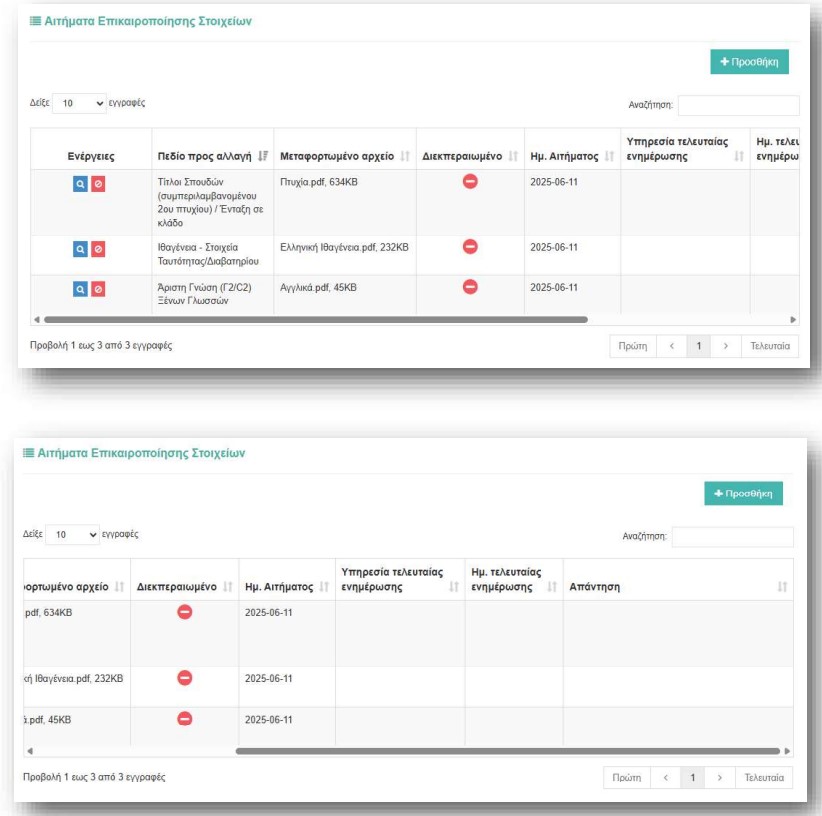Screen dimensions: 822x816
Task: Click the Αναζήτηση search field in upper panel
Action: point(739,105)
